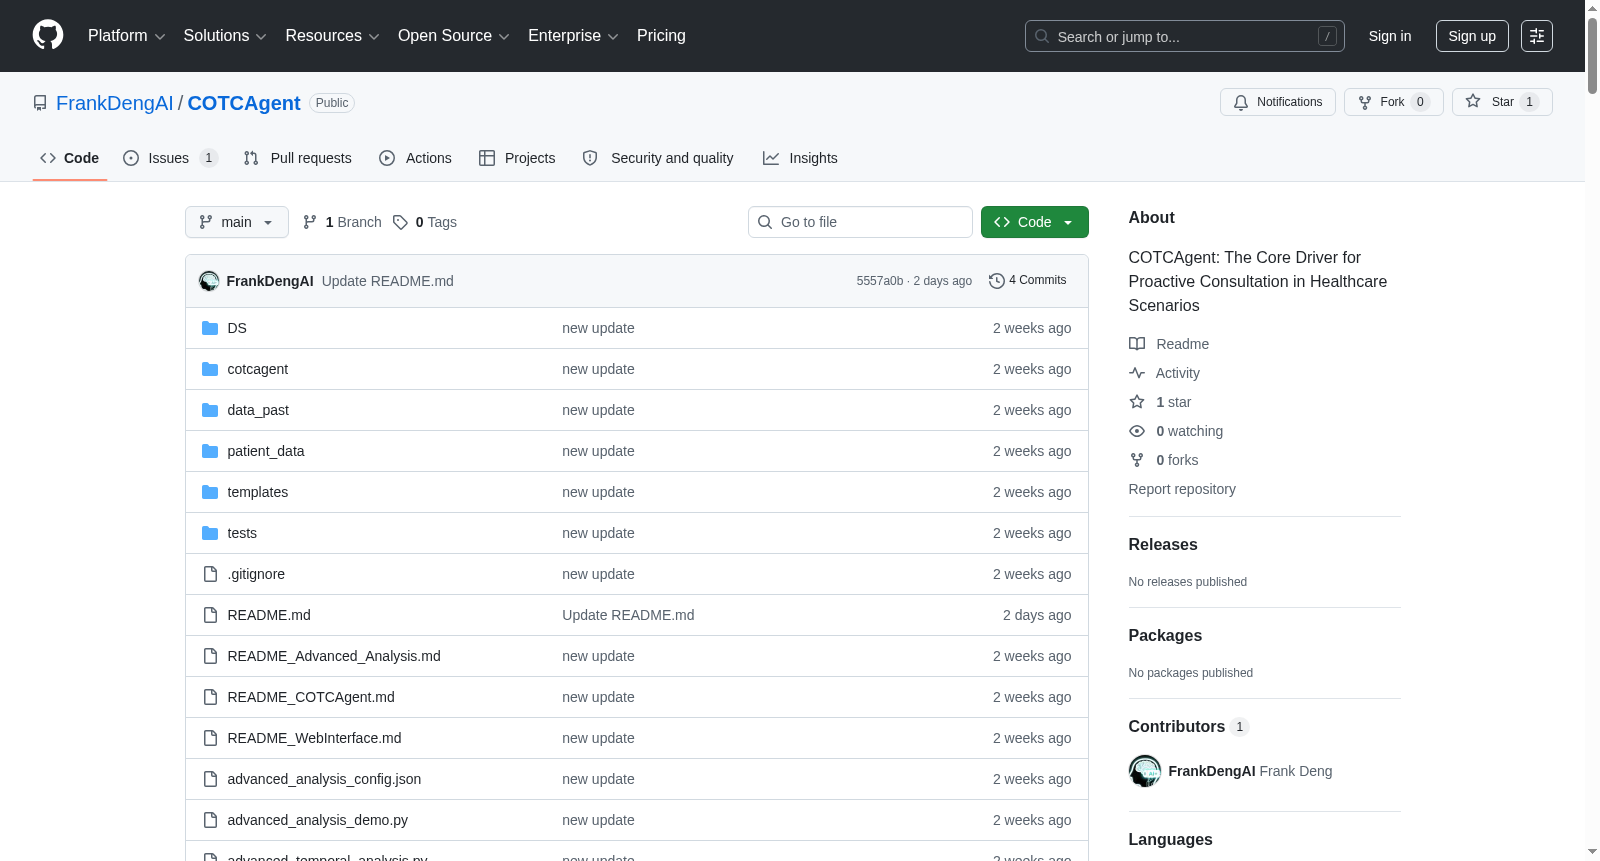This screenshot has width=1600, height=861.
Task: Open advanced_analysis_config.json file
Action: click(x=324, y=779)
